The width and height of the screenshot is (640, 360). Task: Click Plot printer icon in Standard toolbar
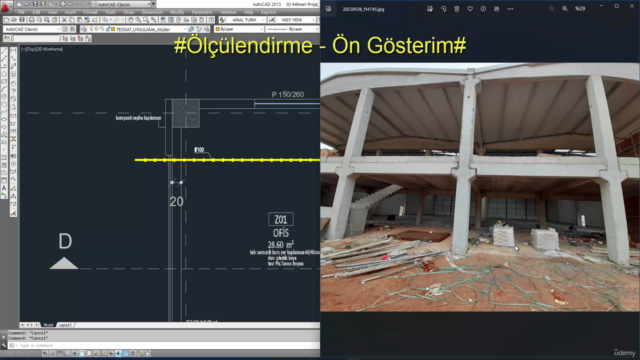[x=31, y=20]
